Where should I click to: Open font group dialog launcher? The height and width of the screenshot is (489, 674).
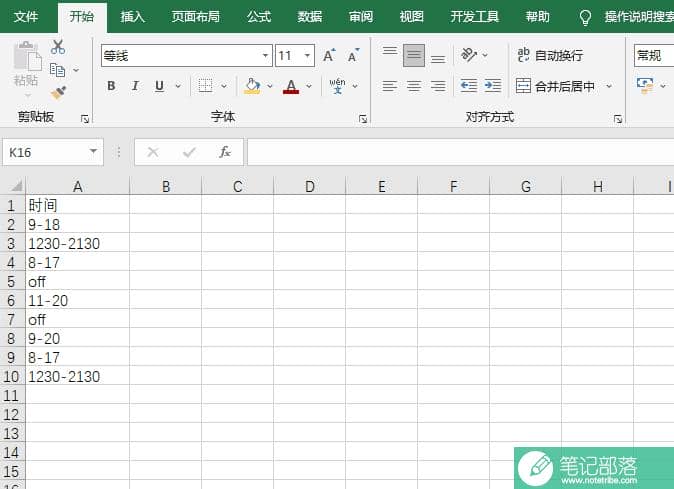(x=363, y=119)
